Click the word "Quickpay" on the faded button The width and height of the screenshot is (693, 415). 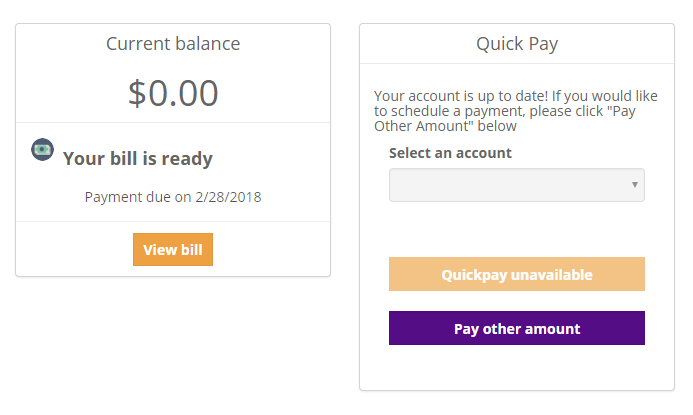[x=474, y=274]
